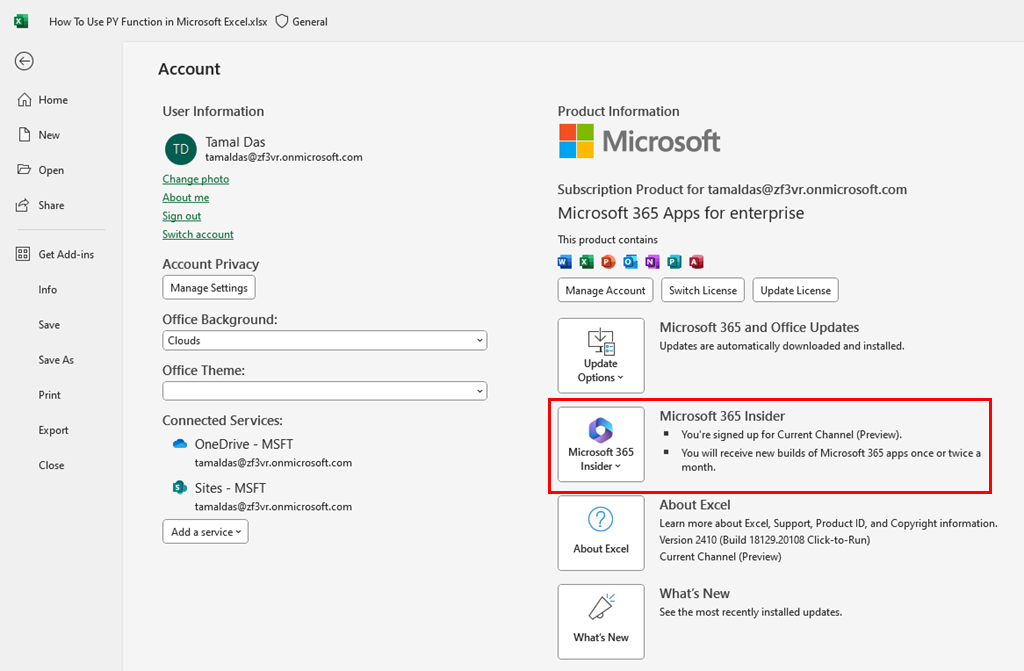
Task: Click Microsoft 365 Apps for enterprise heading
Action: (x=681, y=213)
